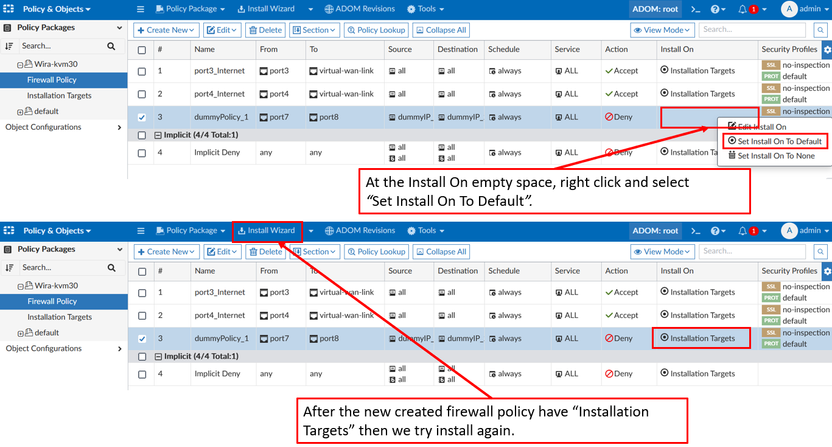Select Installation Targets in lower sidebar
The width and height of the screenshot is (832, 447).
pyautogui.click(x=59, y=317)
